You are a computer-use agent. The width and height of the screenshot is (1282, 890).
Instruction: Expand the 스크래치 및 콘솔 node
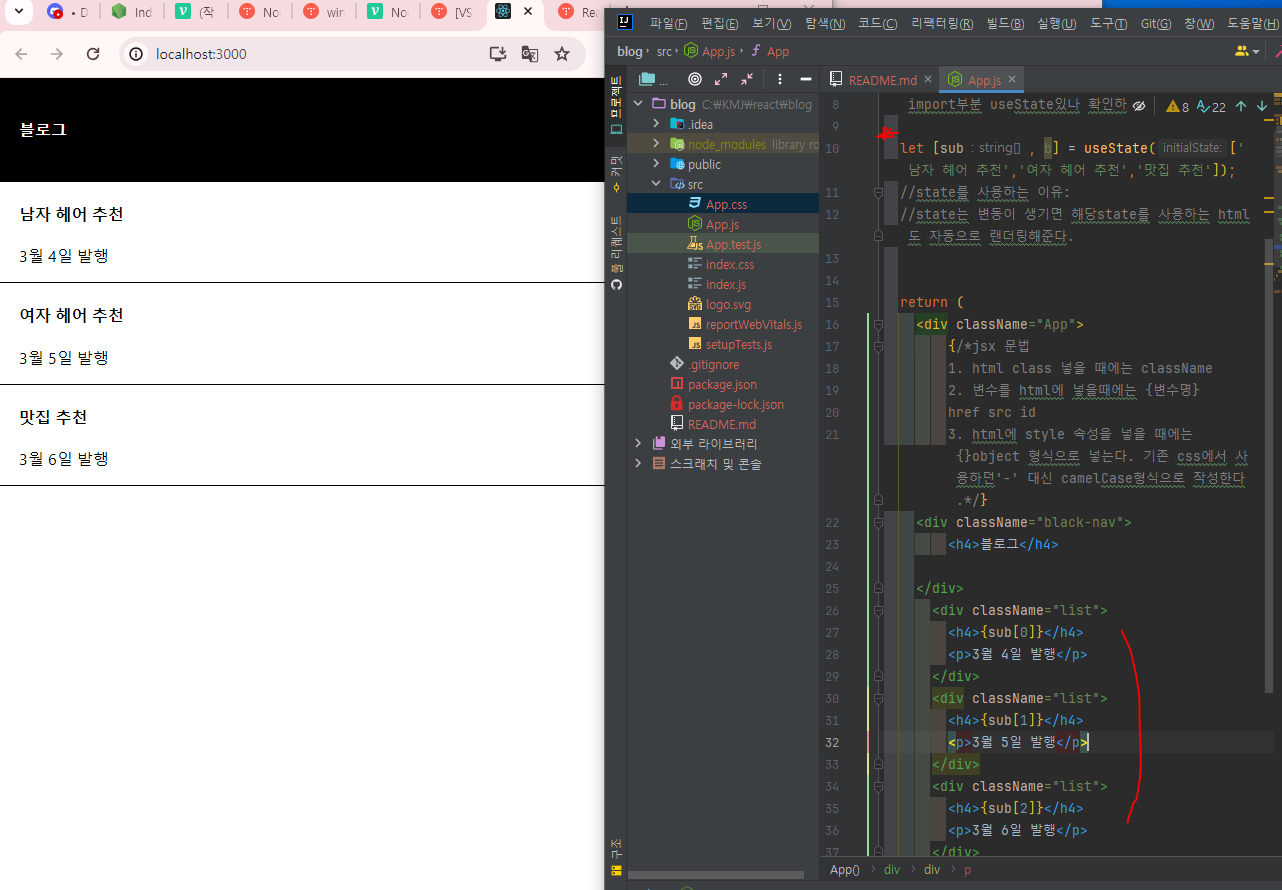click(638, 463)
